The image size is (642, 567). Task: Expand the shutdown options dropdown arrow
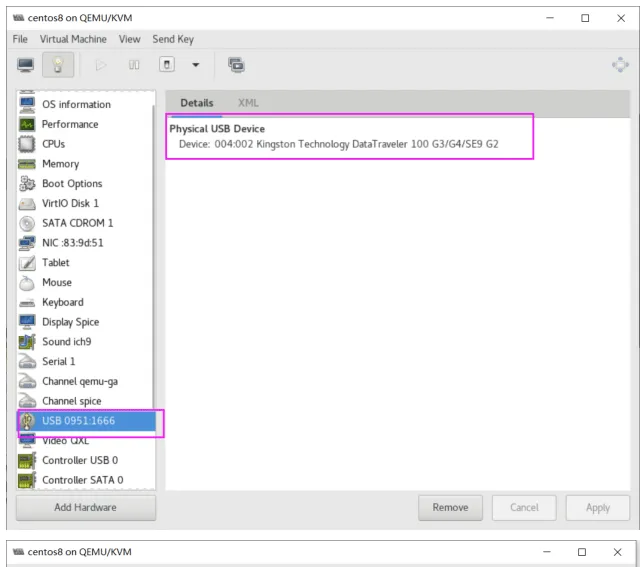coord(196,65)
